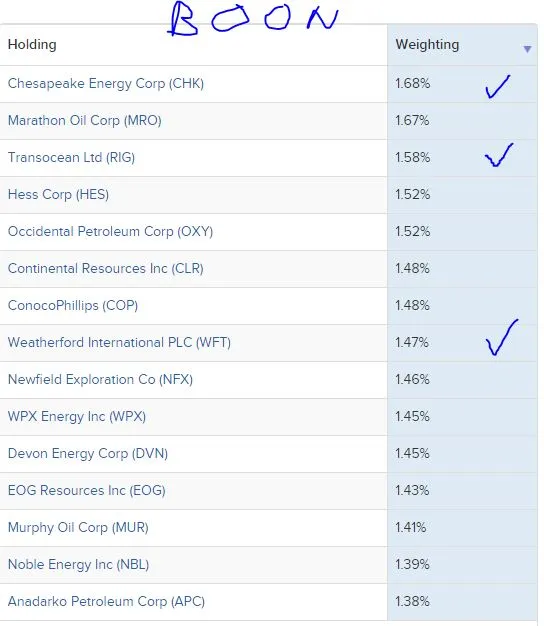Viewport: 544px width, 626px height.
Task: Click Murphy Oil Corp (MUR)
Action: coord(78,527)
